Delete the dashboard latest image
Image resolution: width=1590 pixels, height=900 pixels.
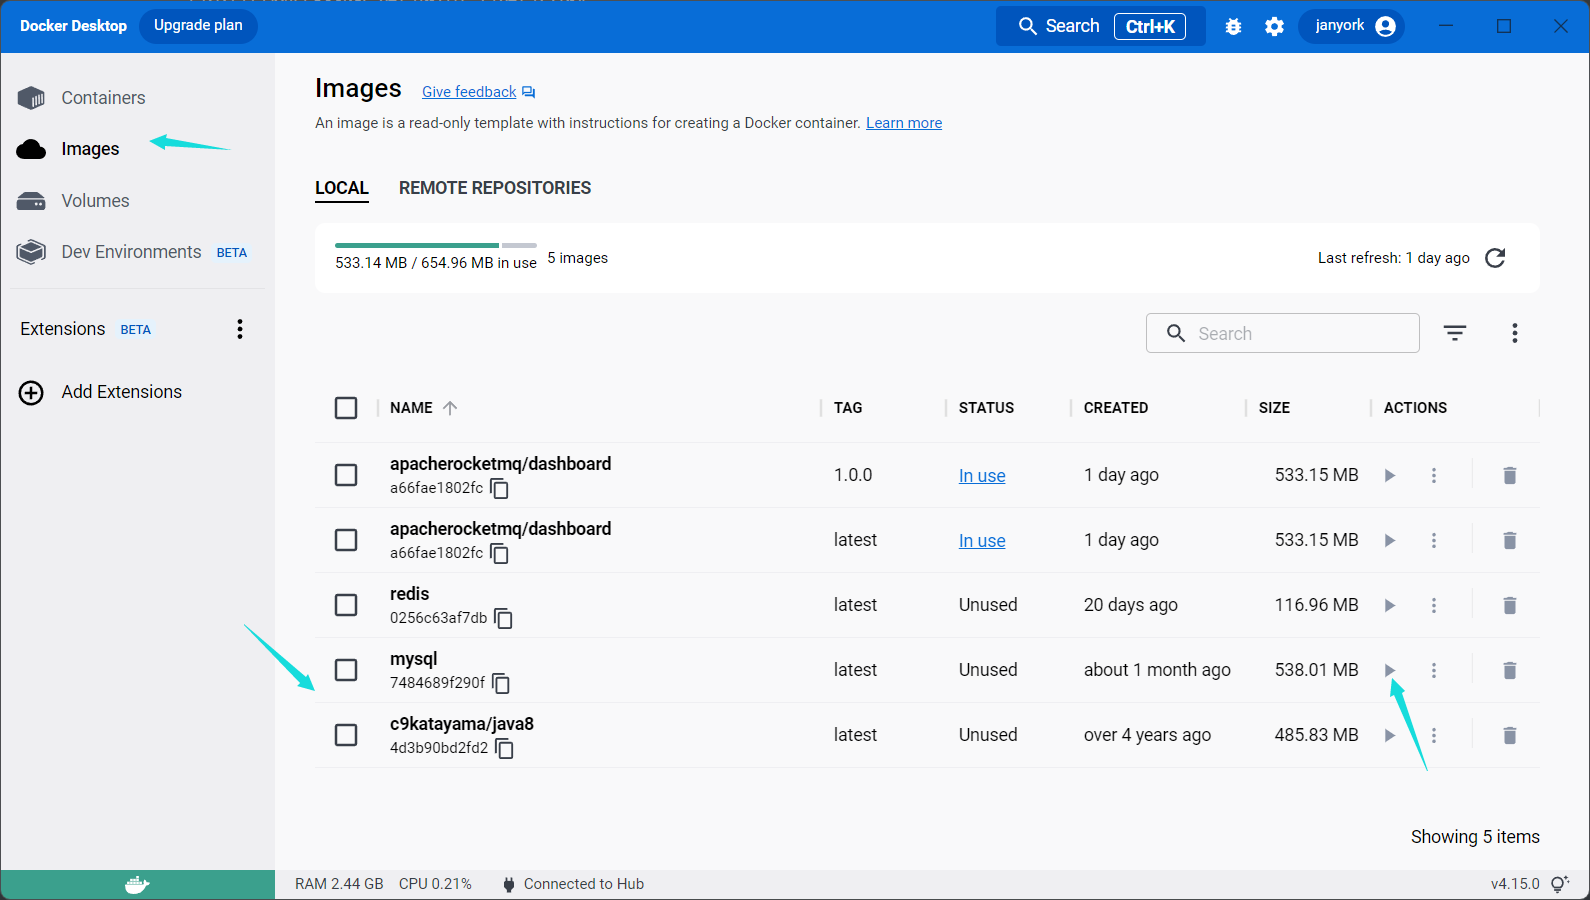(x=1510, y=541)
